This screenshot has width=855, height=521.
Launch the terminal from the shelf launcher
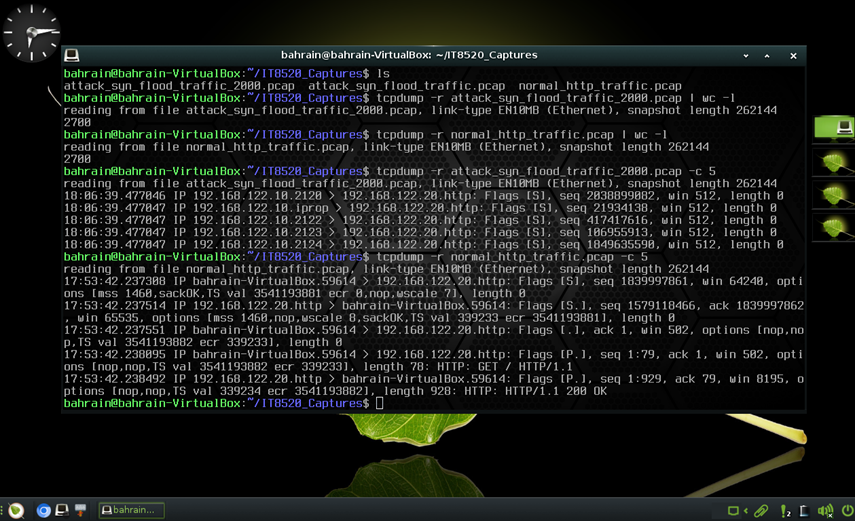(x=62, y=510)
